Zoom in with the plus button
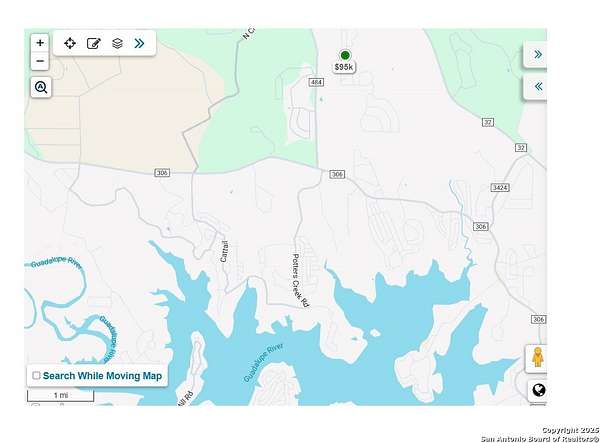Screen dimensions: 600x443 click(x=40, y=43)
